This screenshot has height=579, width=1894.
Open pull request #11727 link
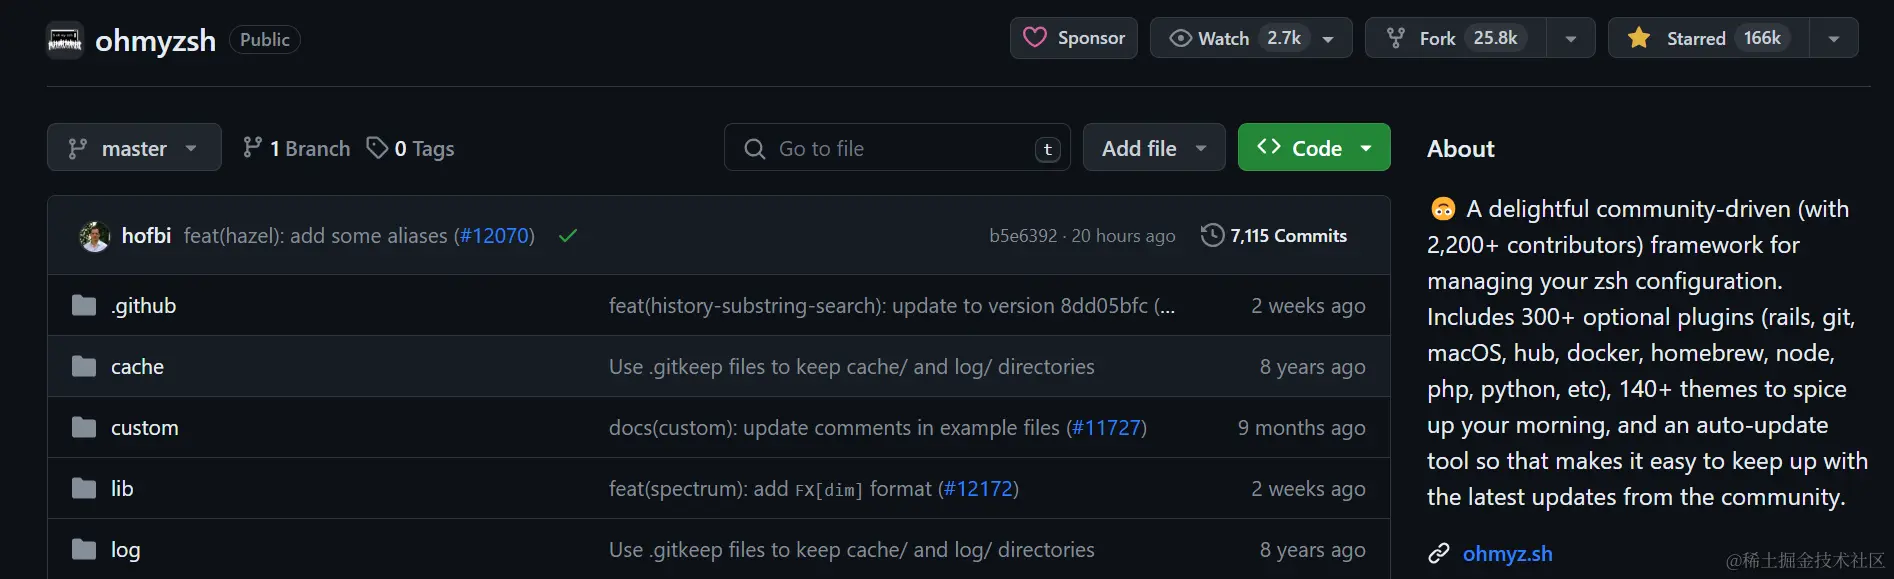(x=1106, y=428)
